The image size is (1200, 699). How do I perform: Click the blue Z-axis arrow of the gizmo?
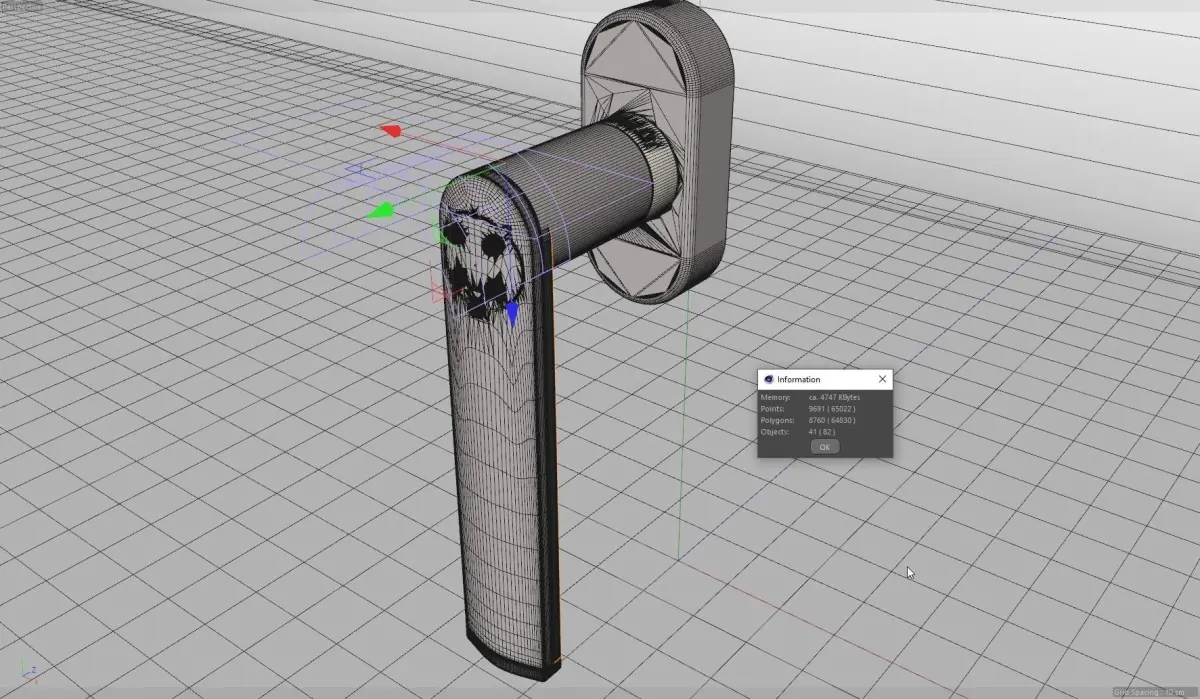[512, 316]
